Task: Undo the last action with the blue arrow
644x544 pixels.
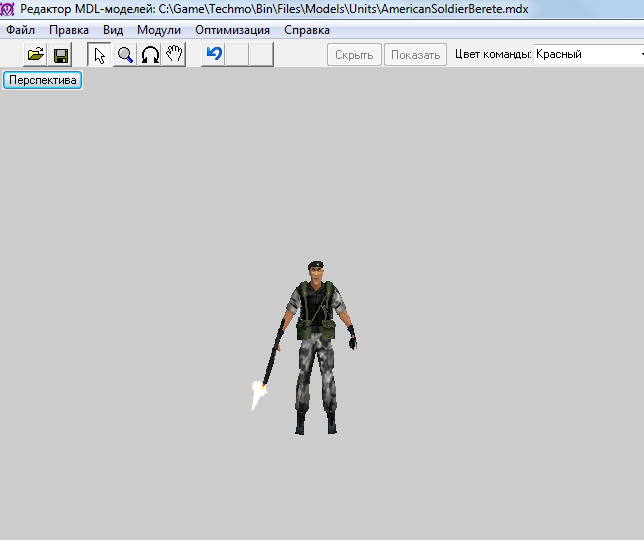Action: point(214,55)
